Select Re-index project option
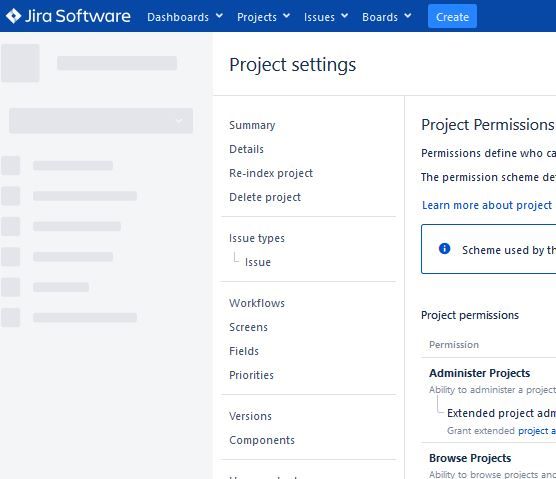This screenshot has height=479, width=556. point(271,173)
